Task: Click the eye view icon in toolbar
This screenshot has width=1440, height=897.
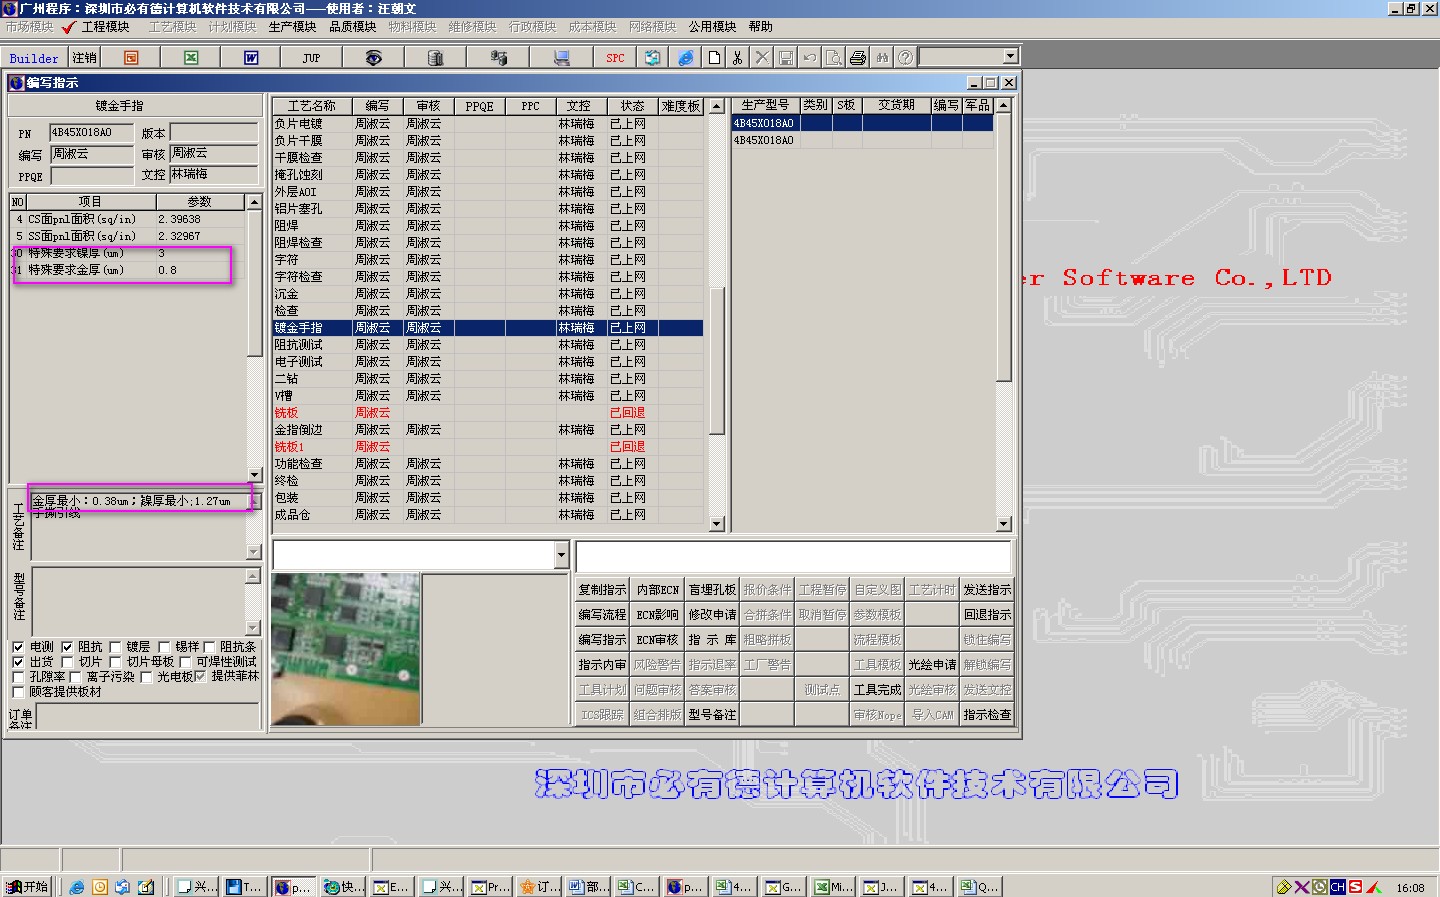Action: 373,58
